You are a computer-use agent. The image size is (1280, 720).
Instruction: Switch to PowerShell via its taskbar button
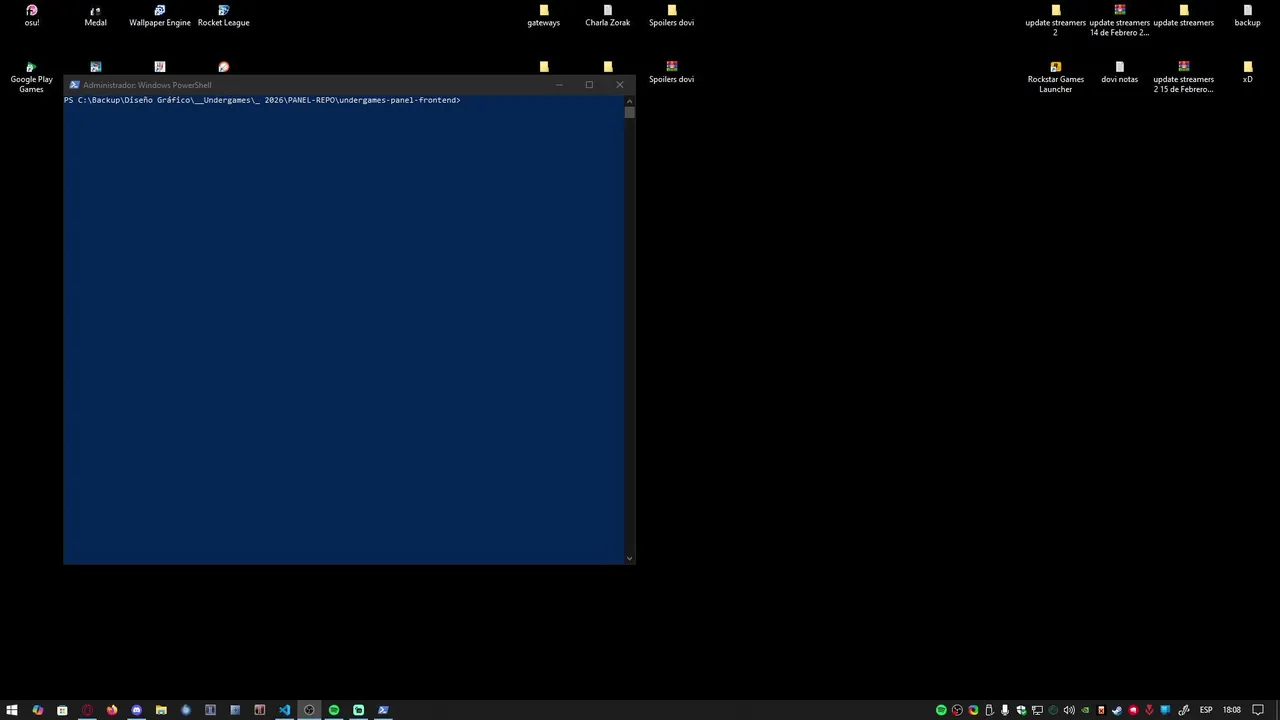coord(383,710)
